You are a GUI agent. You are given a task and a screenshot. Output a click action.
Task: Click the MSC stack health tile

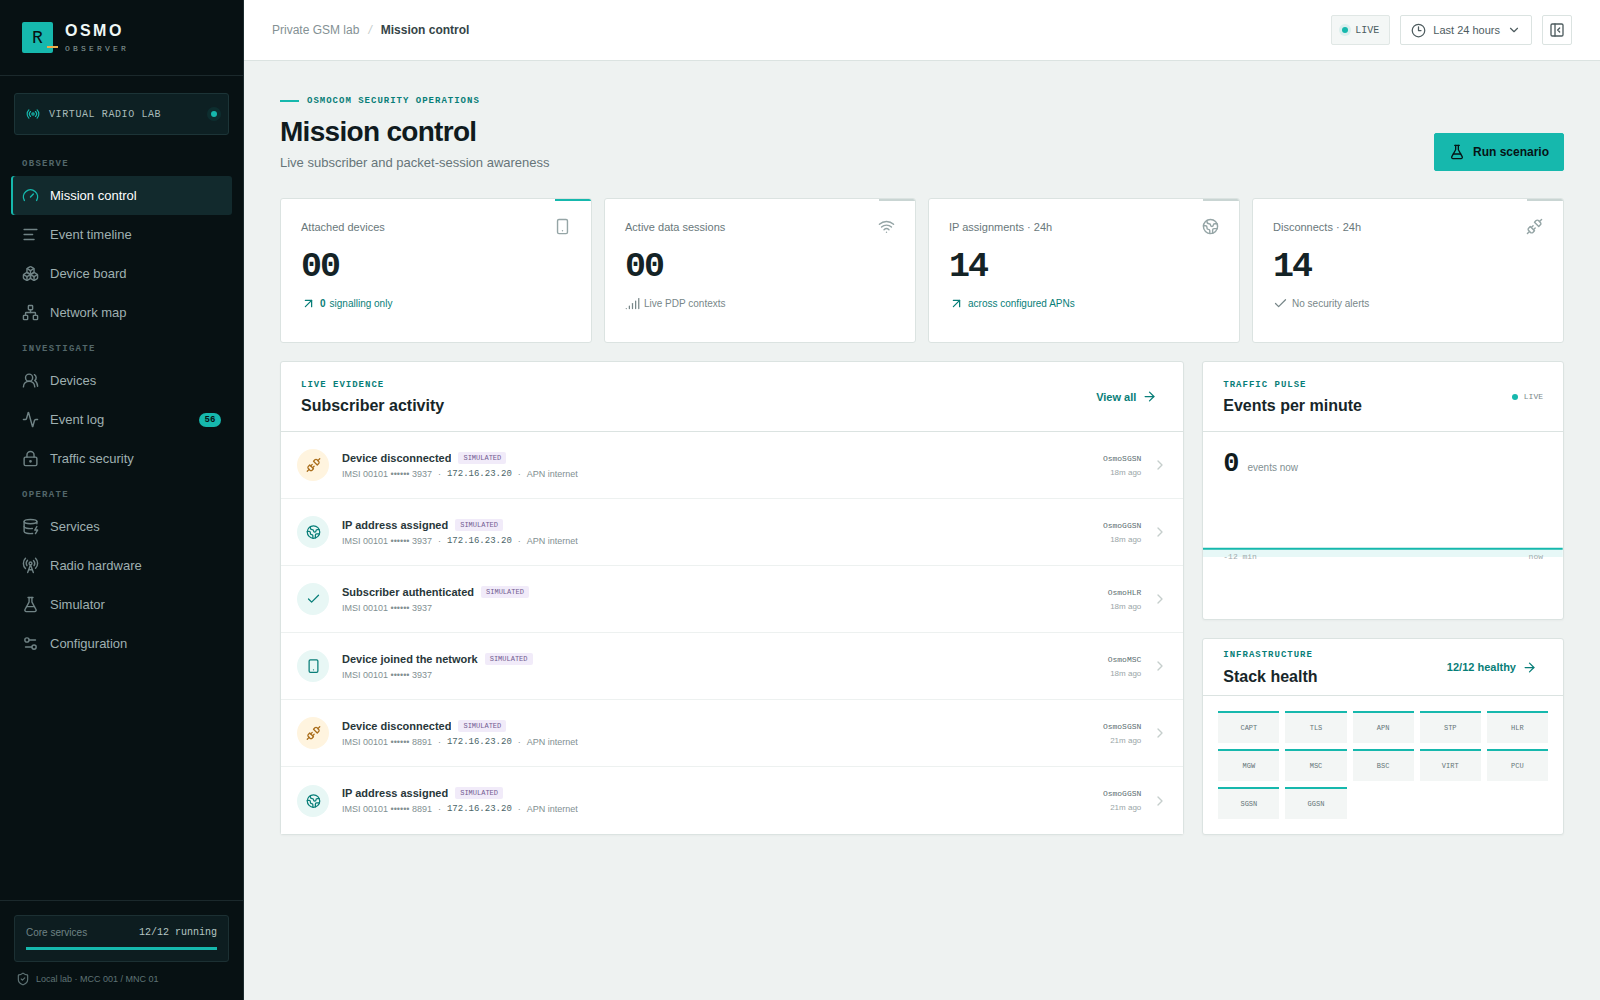[x=1316, y=765]
